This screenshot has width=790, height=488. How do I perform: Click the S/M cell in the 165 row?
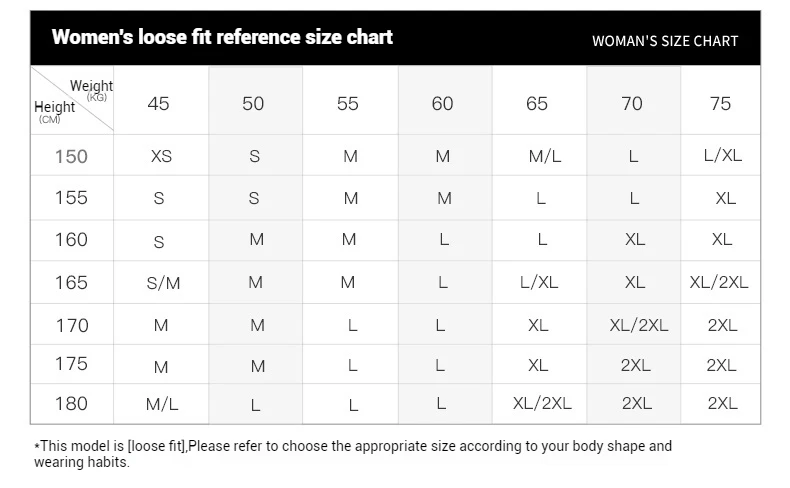163,283
